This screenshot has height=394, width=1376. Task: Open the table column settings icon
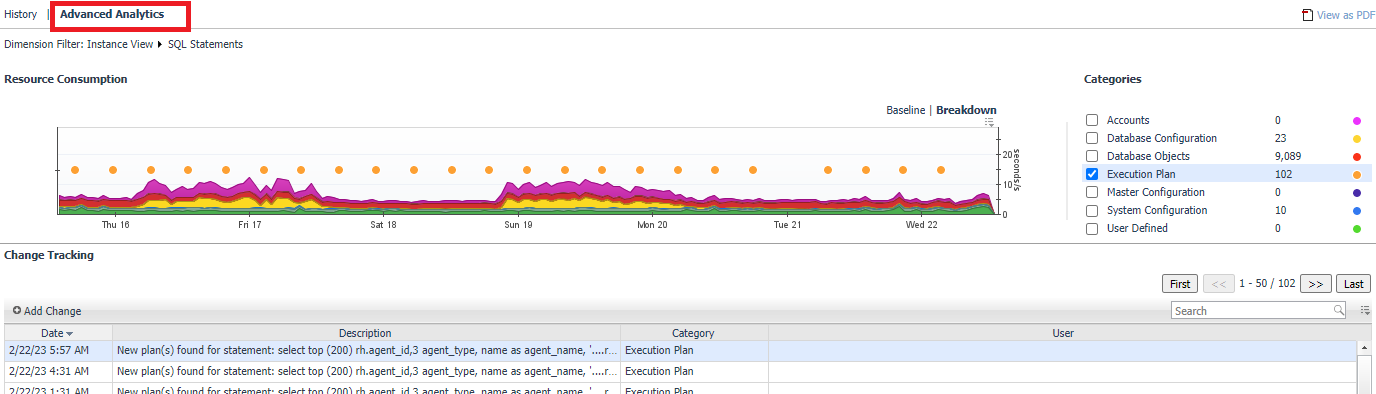click(x=1365, y=311)
